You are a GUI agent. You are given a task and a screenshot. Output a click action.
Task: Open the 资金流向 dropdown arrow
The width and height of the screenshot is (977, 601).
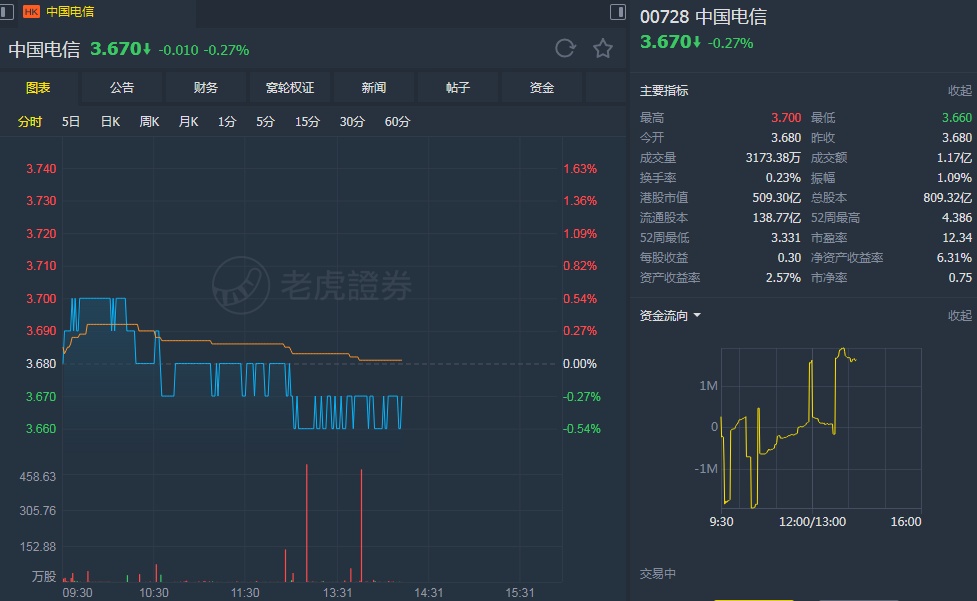[x=697, y=316]
